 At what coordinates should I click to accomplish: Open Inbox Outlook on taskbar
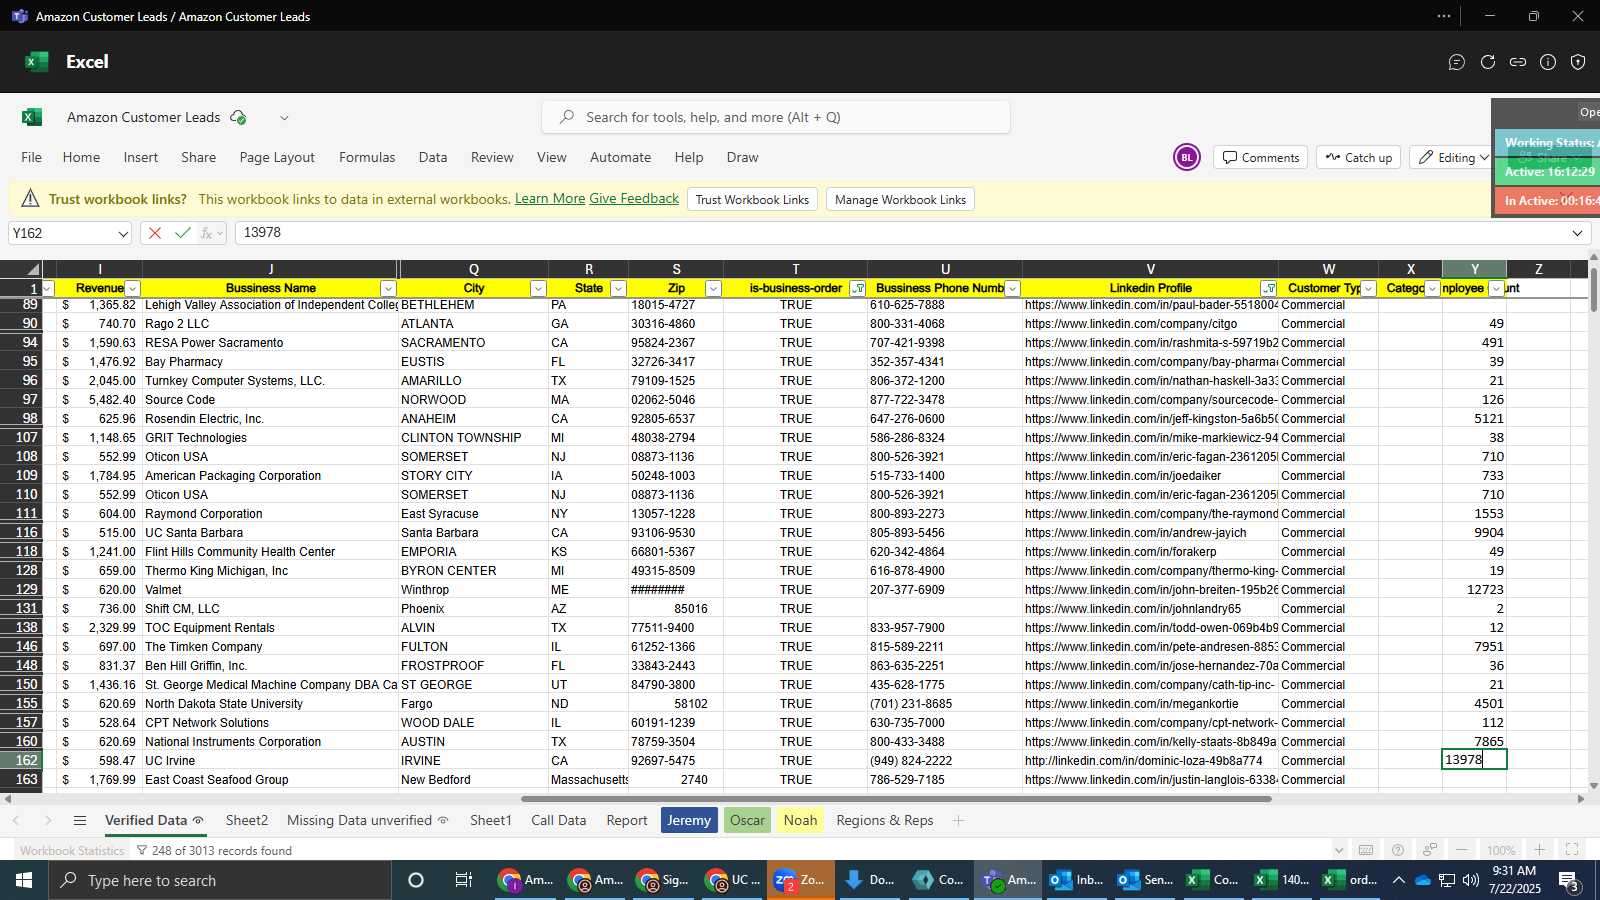1076,880
